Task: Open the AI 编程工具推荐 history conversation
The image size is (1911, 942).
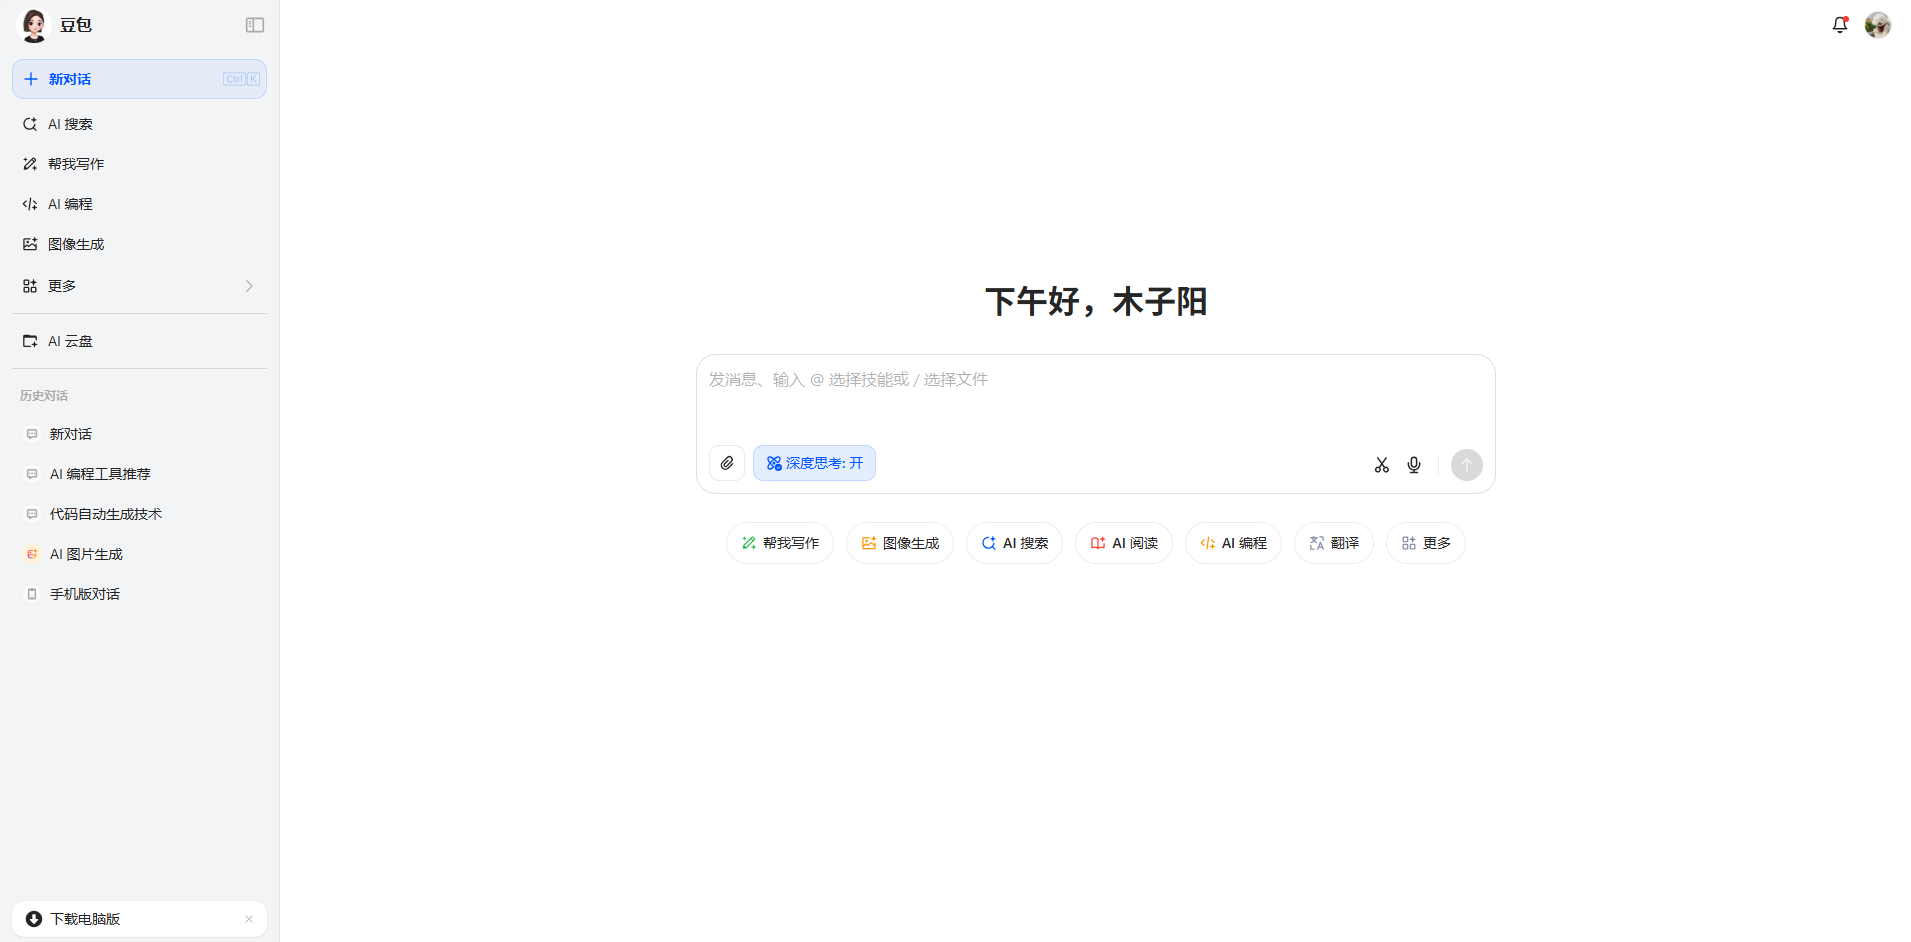Action: (139, 474)
